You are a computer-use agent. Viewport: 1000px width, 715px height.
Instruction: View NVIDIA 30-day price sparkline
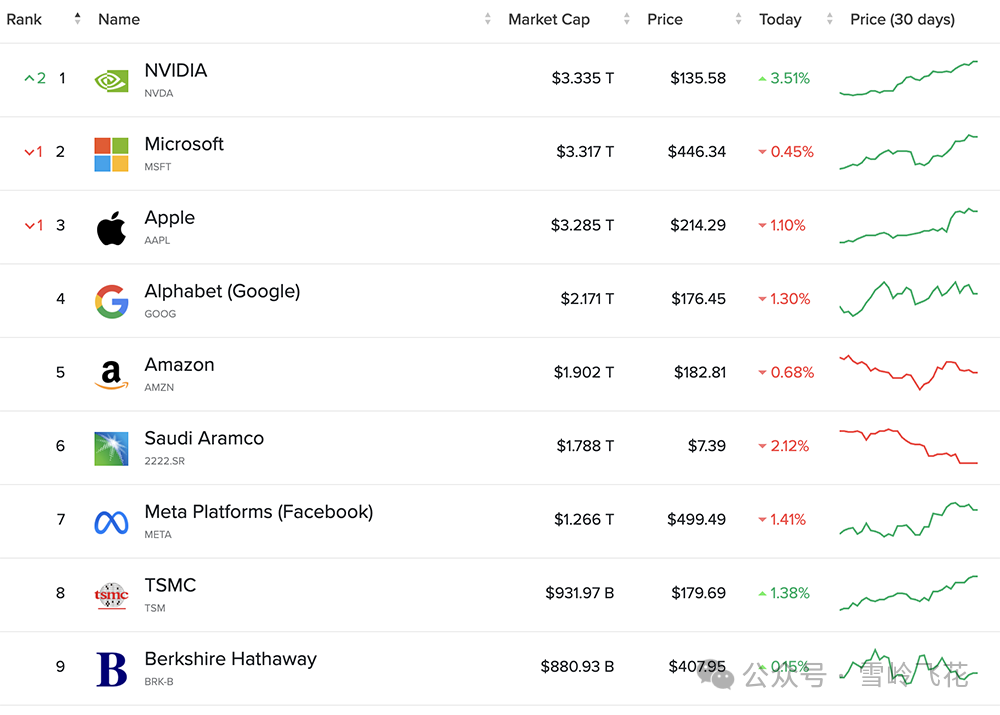click(908, 78)
